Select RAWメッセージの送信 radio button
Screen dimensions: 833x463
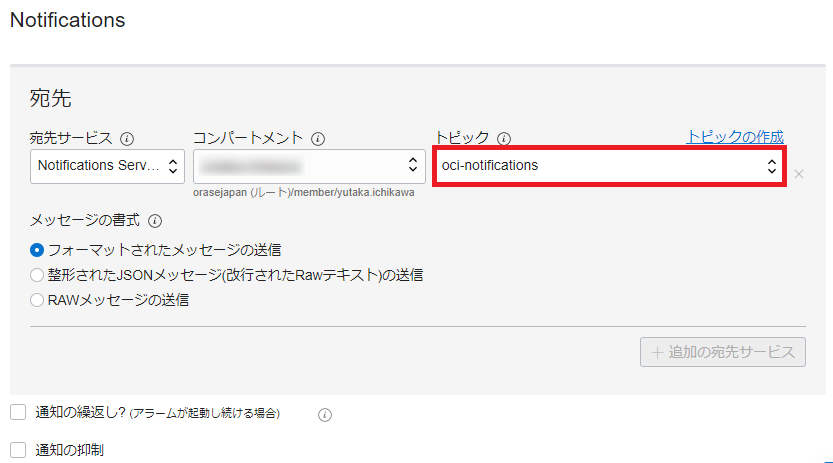(x=37, y=299)
